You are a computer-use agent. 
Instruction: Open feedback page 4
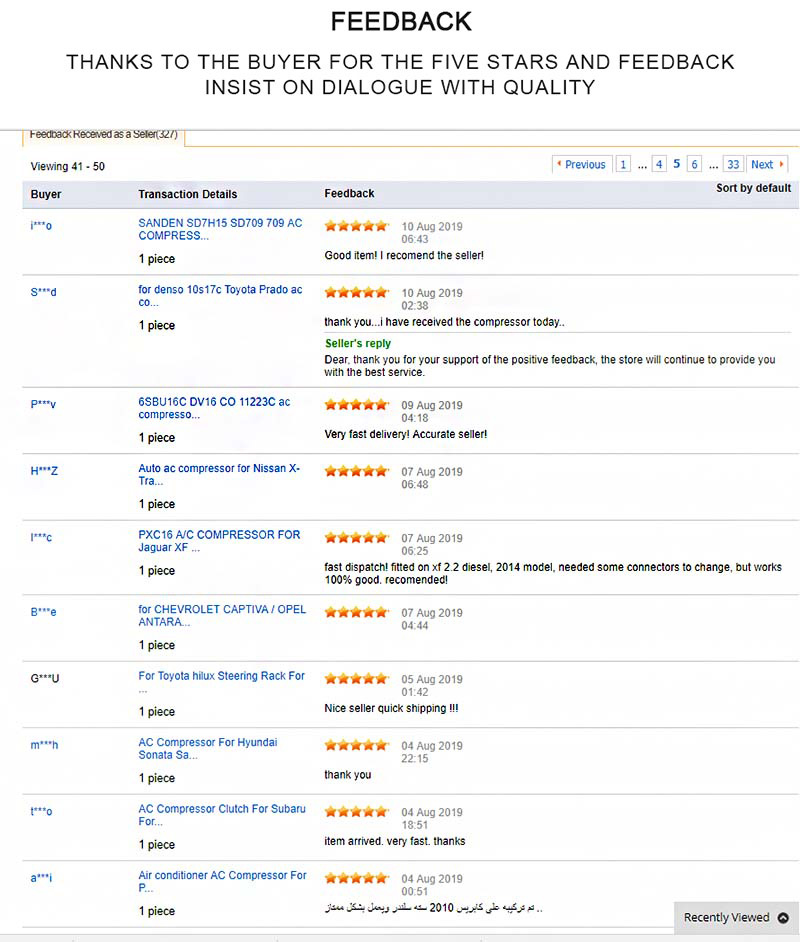coord(659,165)
